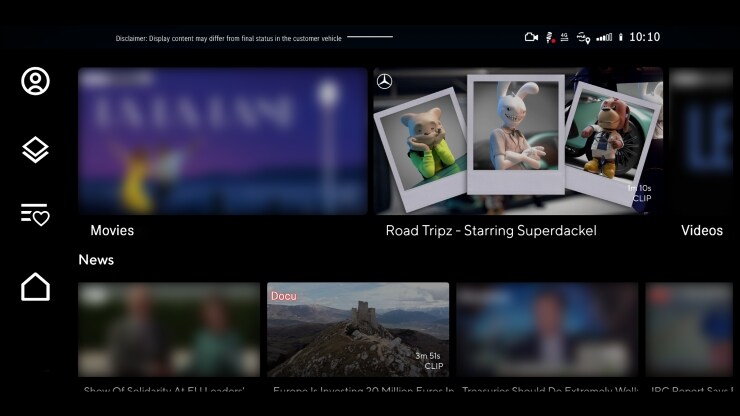The image size is (740, 416).
Task: Open the favorites list icon
Action: (35, 214)
